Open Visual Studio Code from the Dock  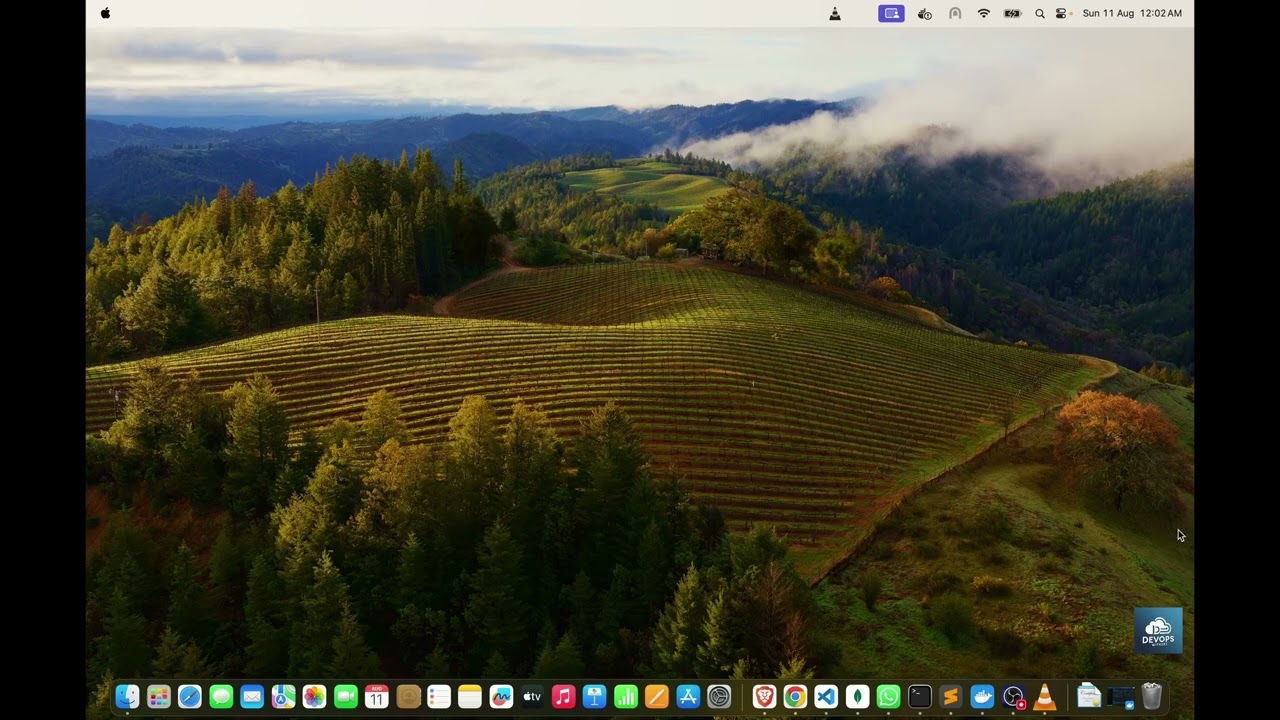click(826, 697)
